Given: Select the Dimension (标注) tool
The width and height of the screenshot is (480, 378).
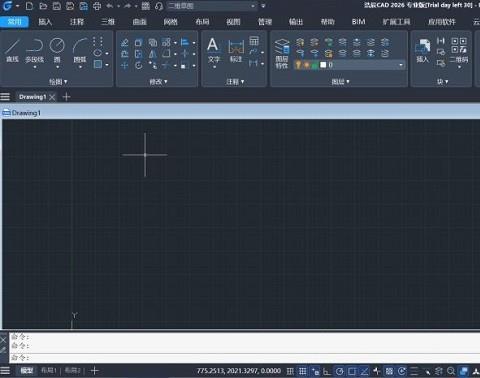Looking at the screenshot, I should point(236,50).
